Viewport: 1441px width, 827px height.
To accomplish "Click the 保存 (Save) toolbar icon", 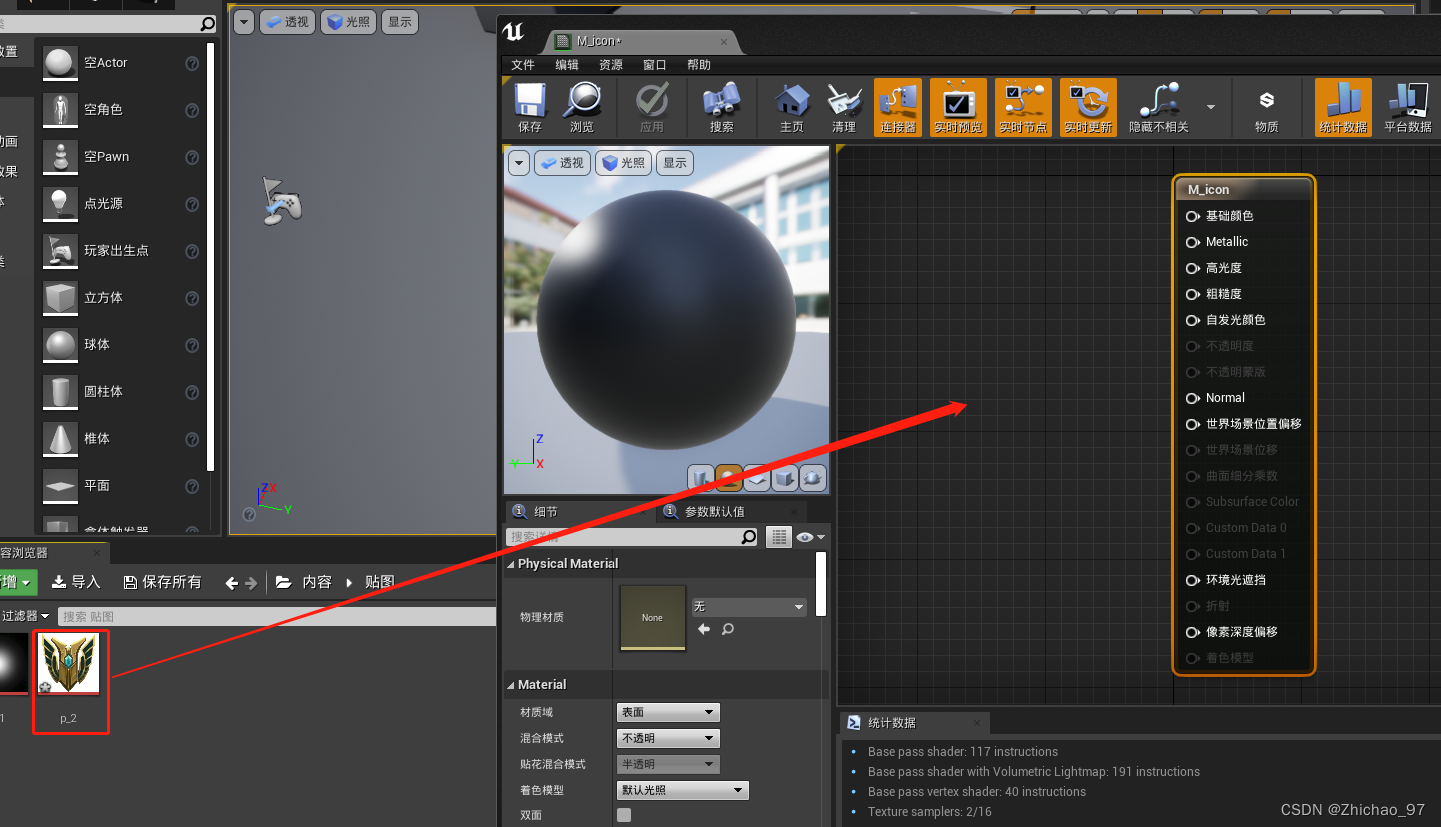I will click(x=529, y=107).
